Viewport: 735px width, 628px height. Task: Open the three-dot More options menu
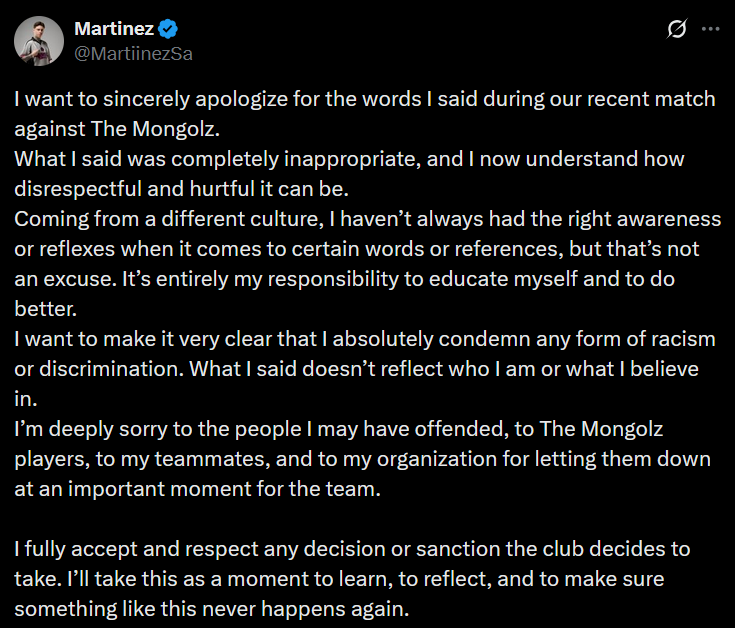tap(710, 29)
